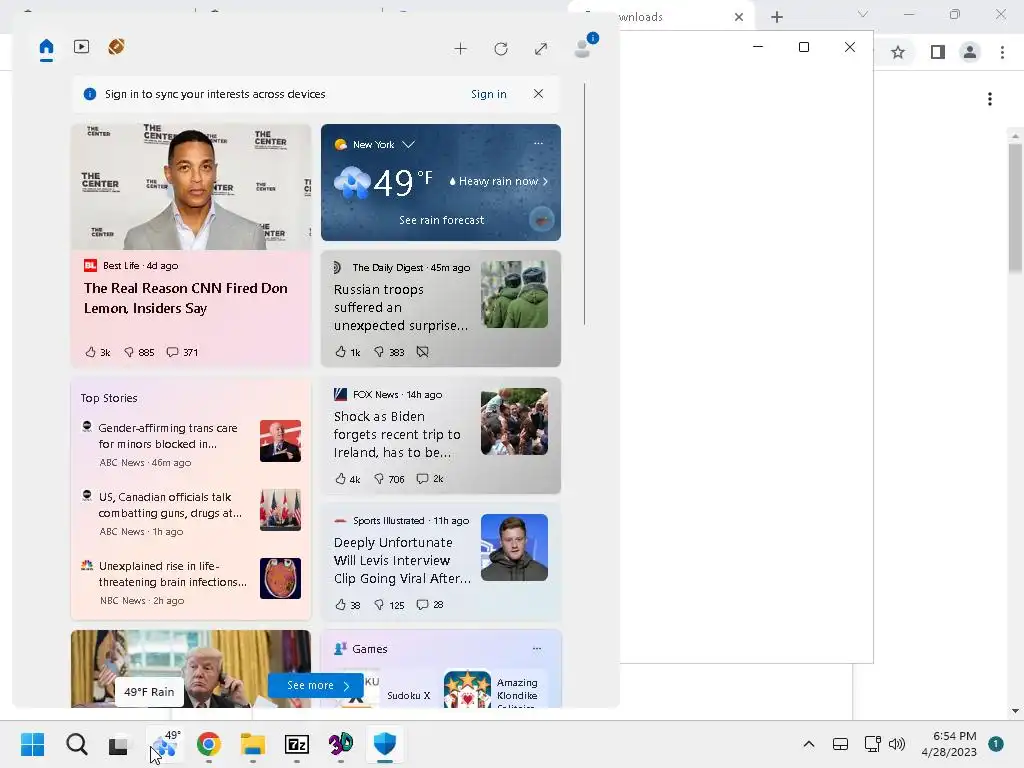This screenshot has width=1024, height=768.
Task: Show hidden system tray icons
Action: tap(808, 744)
